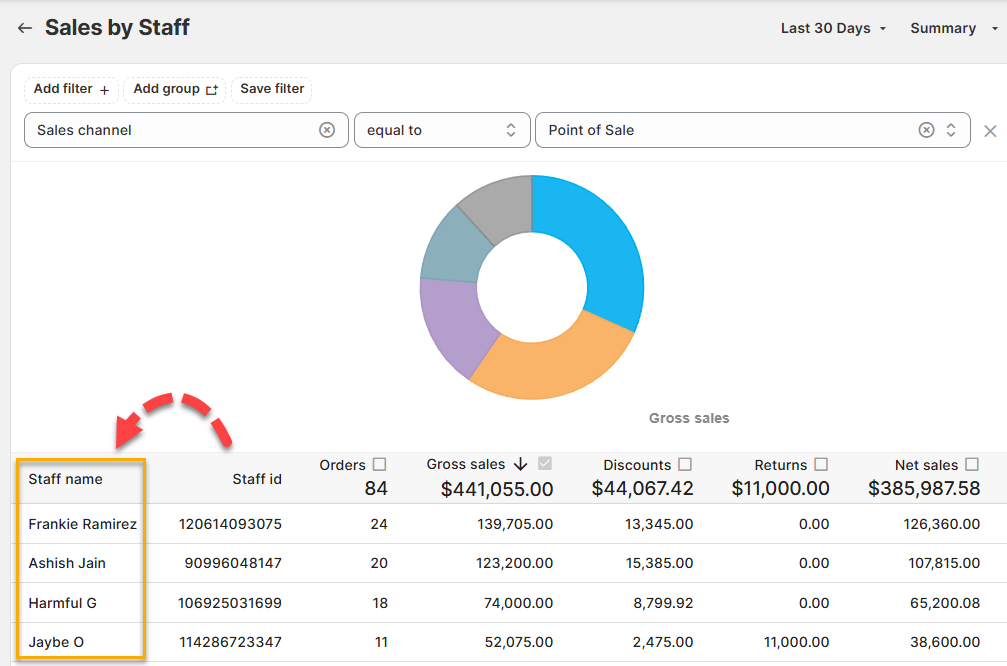The image size is (1007, 666).
Task: Check the Returns column checkbox
Action: click(821, 464)
